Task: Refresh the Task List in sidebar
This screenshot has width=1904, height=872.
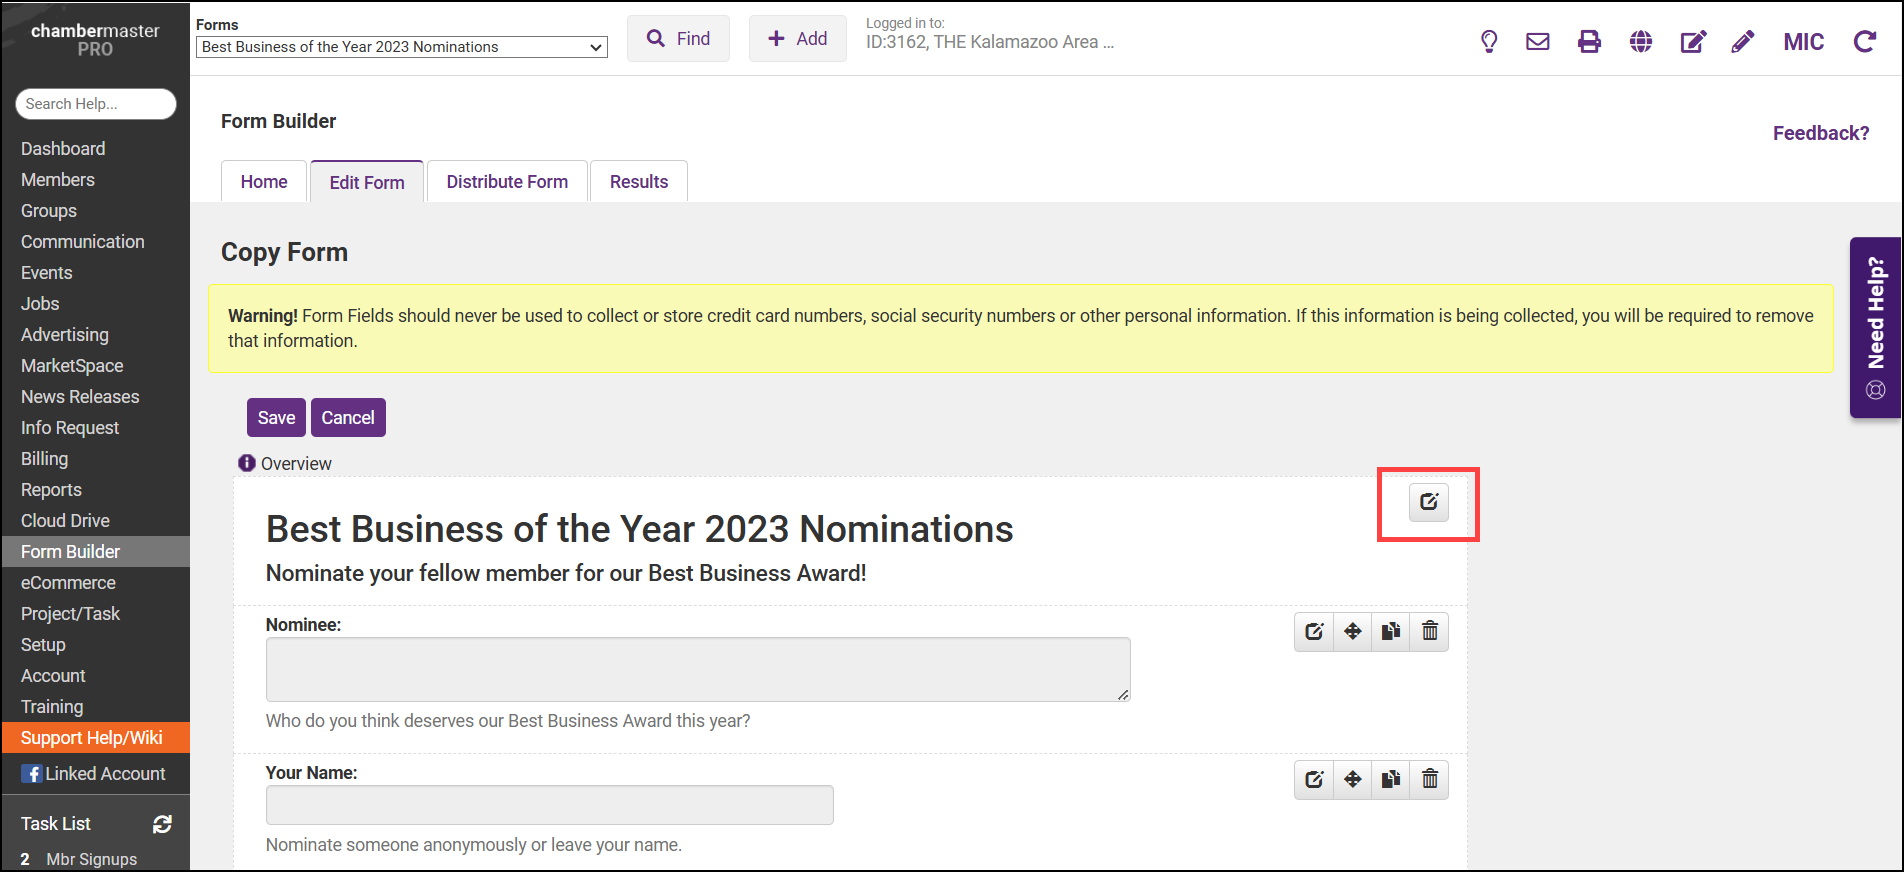Action: (162, 824)
